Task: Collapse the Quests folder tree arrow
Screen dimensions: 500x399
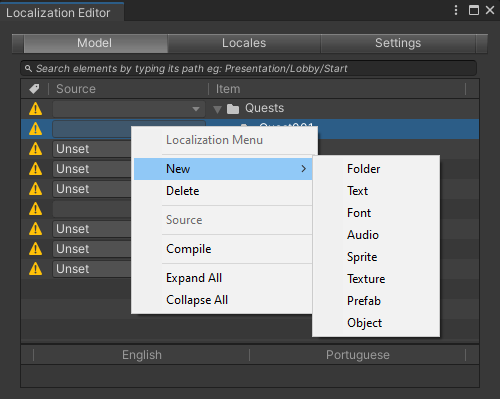Action: [217, 109]
